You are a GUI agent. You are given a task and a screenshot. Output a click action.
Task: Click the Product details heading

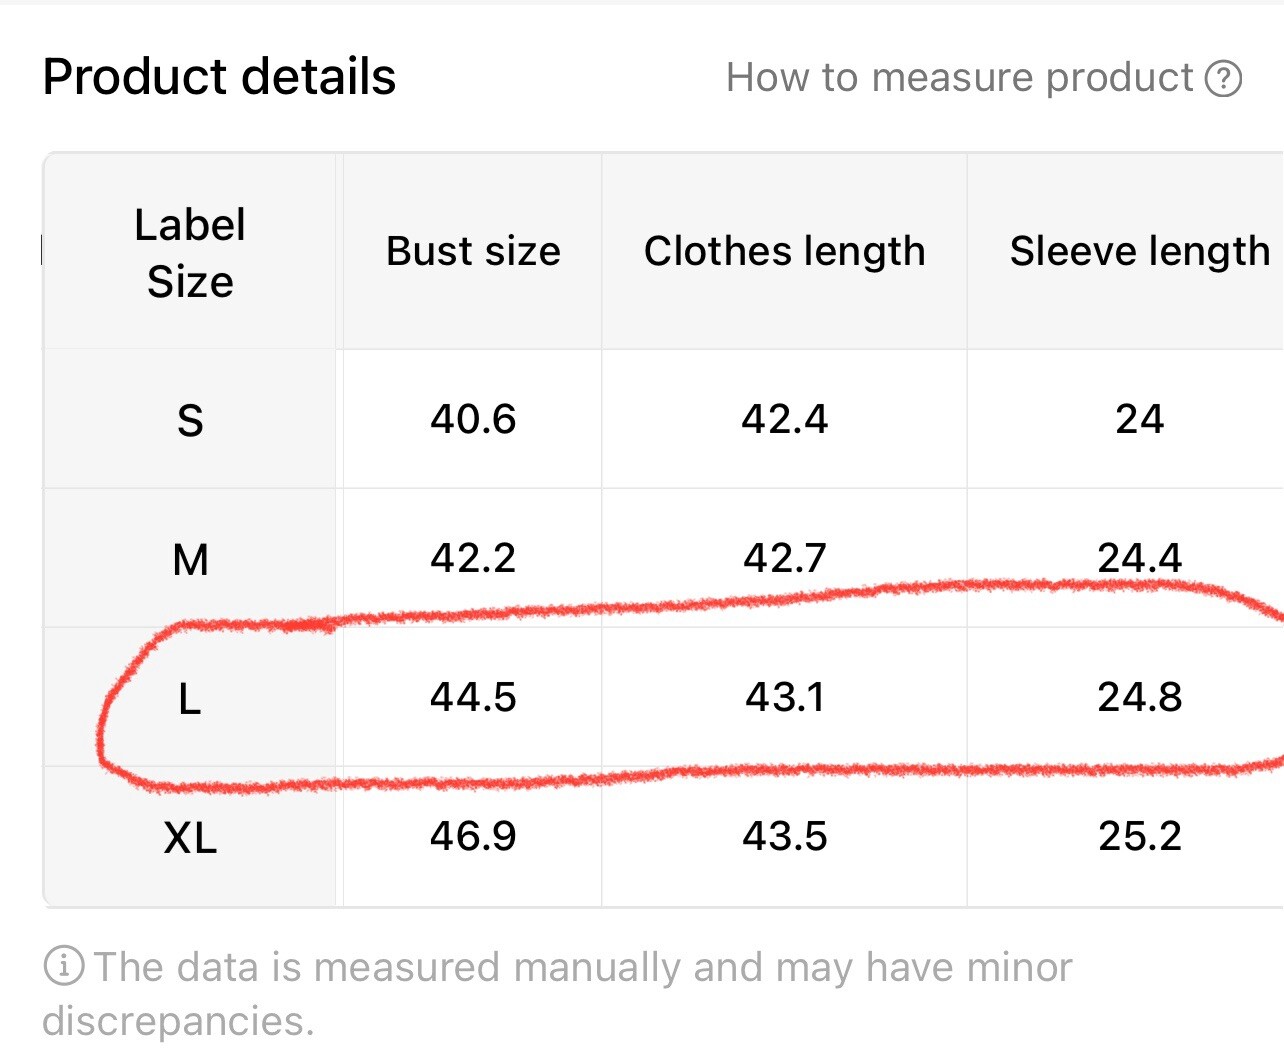(219, 77)
